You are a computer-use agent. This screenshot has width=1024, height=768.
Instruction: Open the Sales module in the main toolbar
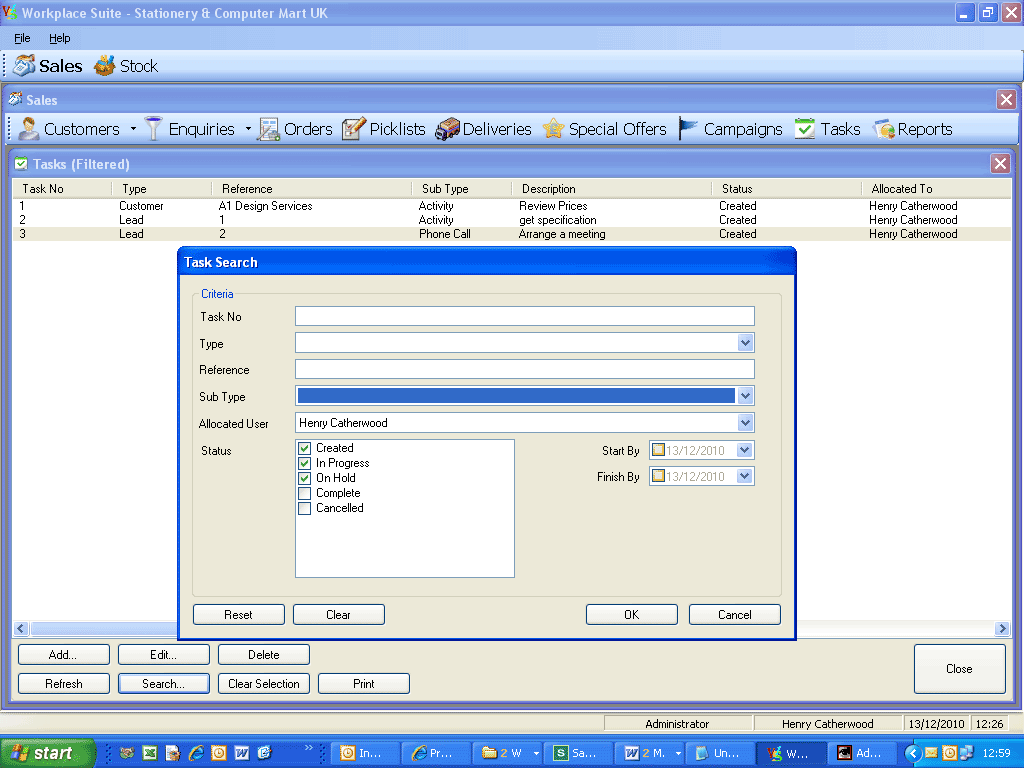tap(48, 66)
